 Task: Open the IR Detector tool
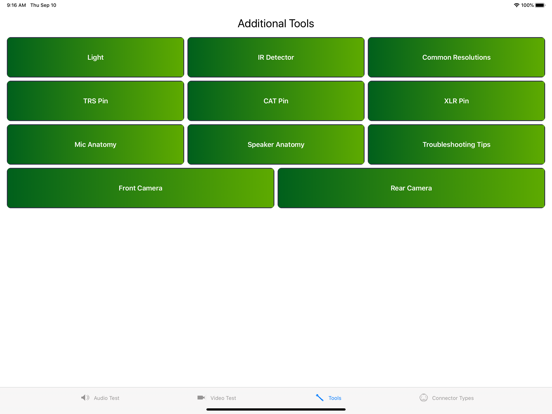click(x=276, y=57)
